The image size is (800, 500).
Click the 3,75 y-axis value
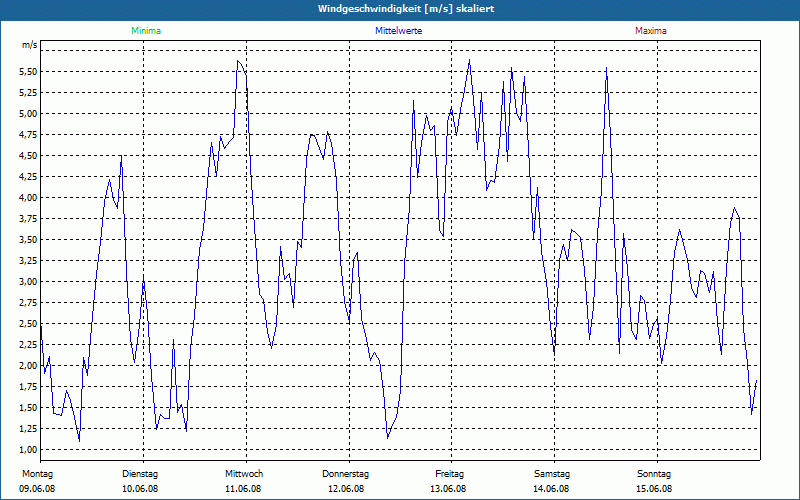29,219
